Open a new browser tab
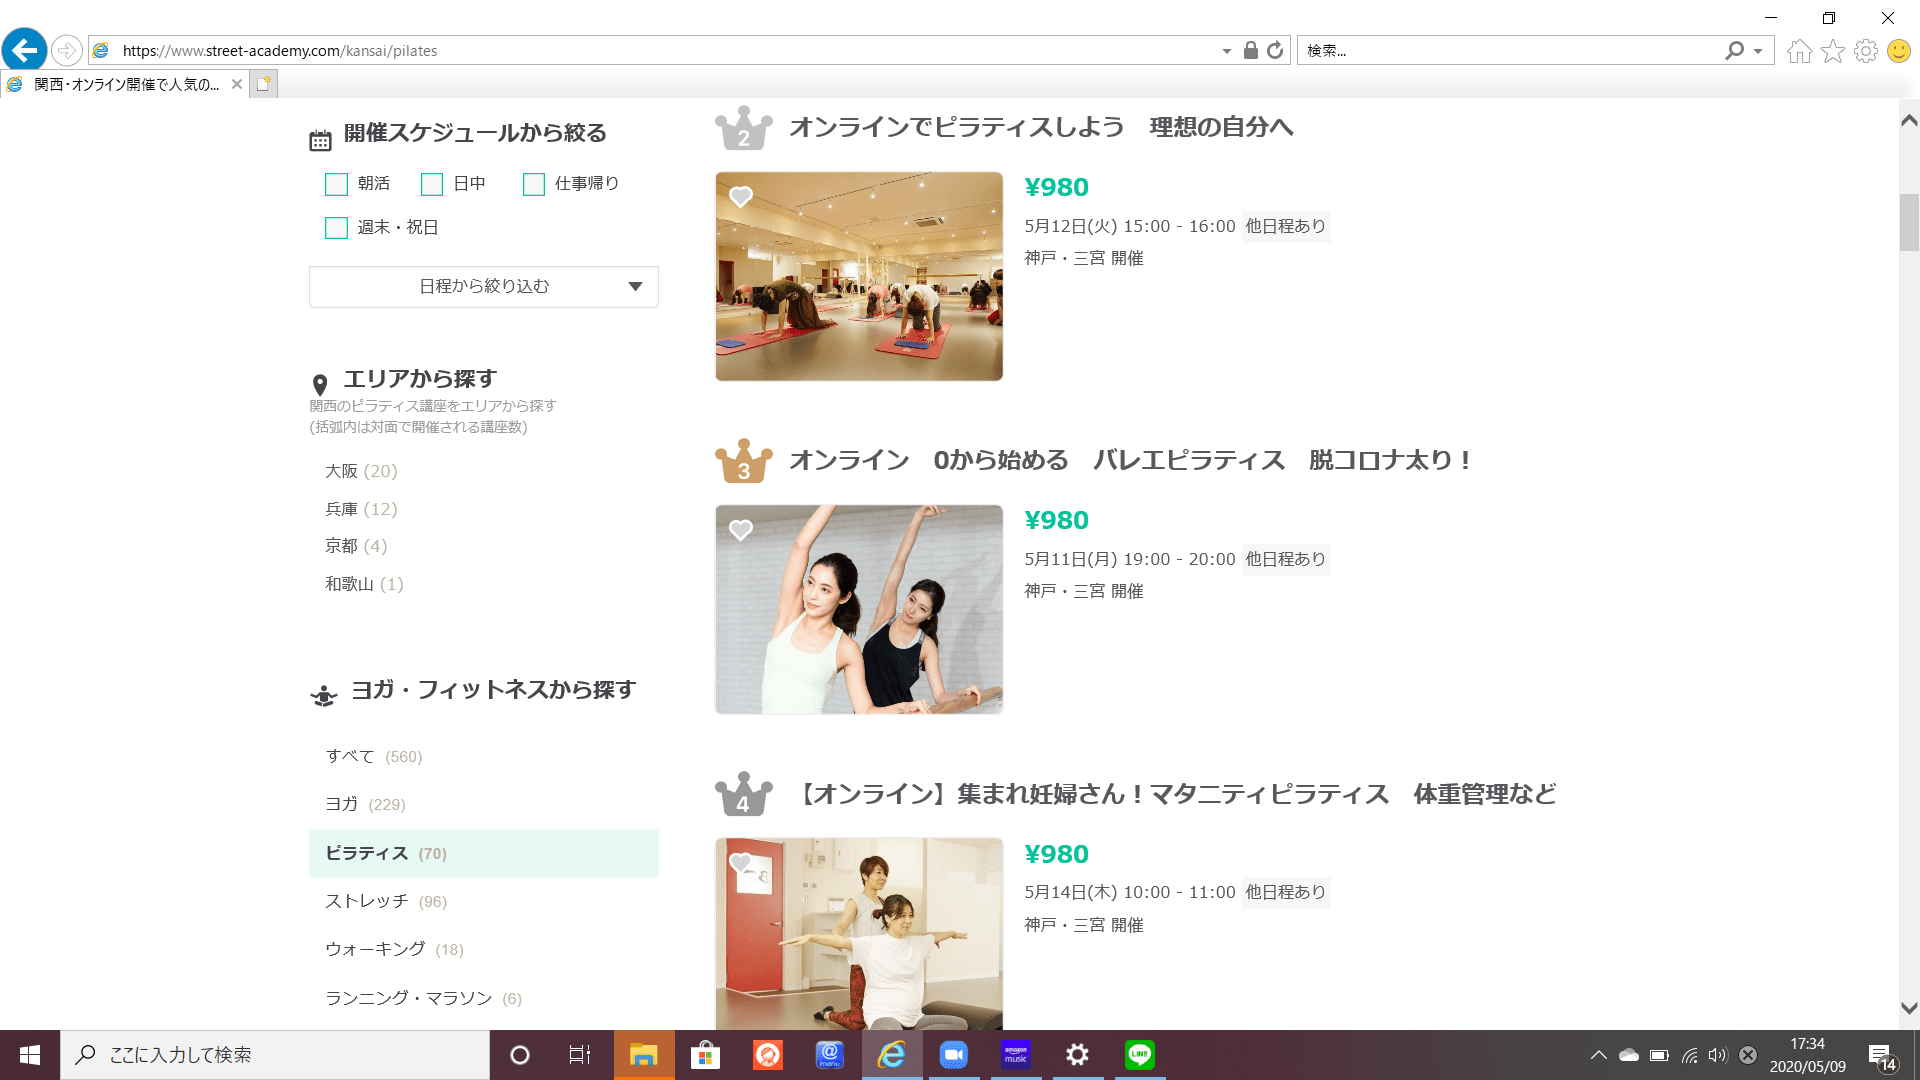This screenshot has height=1080, width=1920. tap(262, 85)
